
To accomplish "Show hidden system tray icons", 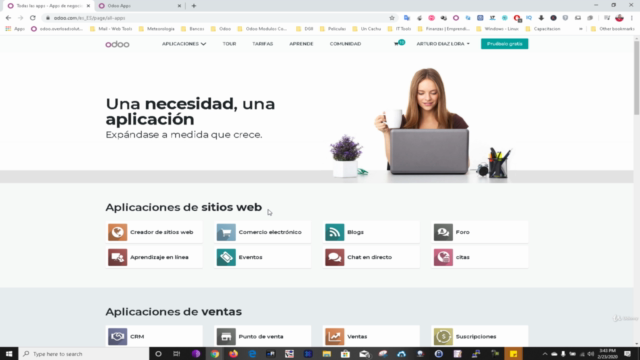I will tap(544, 354).
